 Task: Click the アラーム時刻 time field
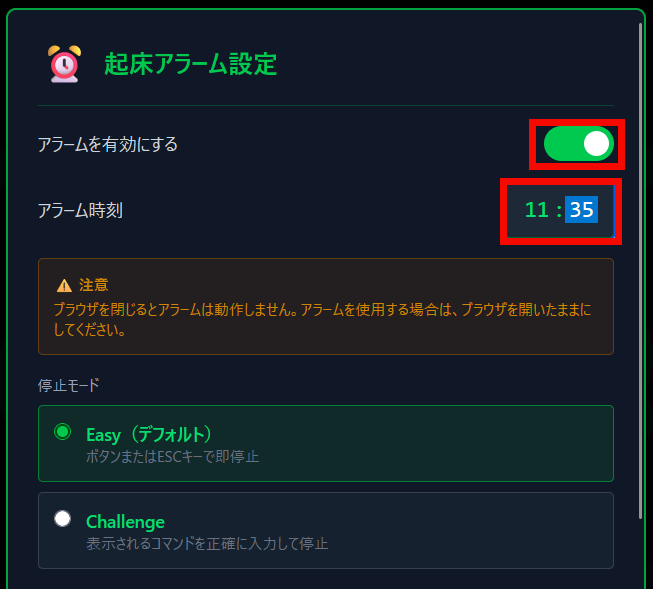[x=561, y=211]
